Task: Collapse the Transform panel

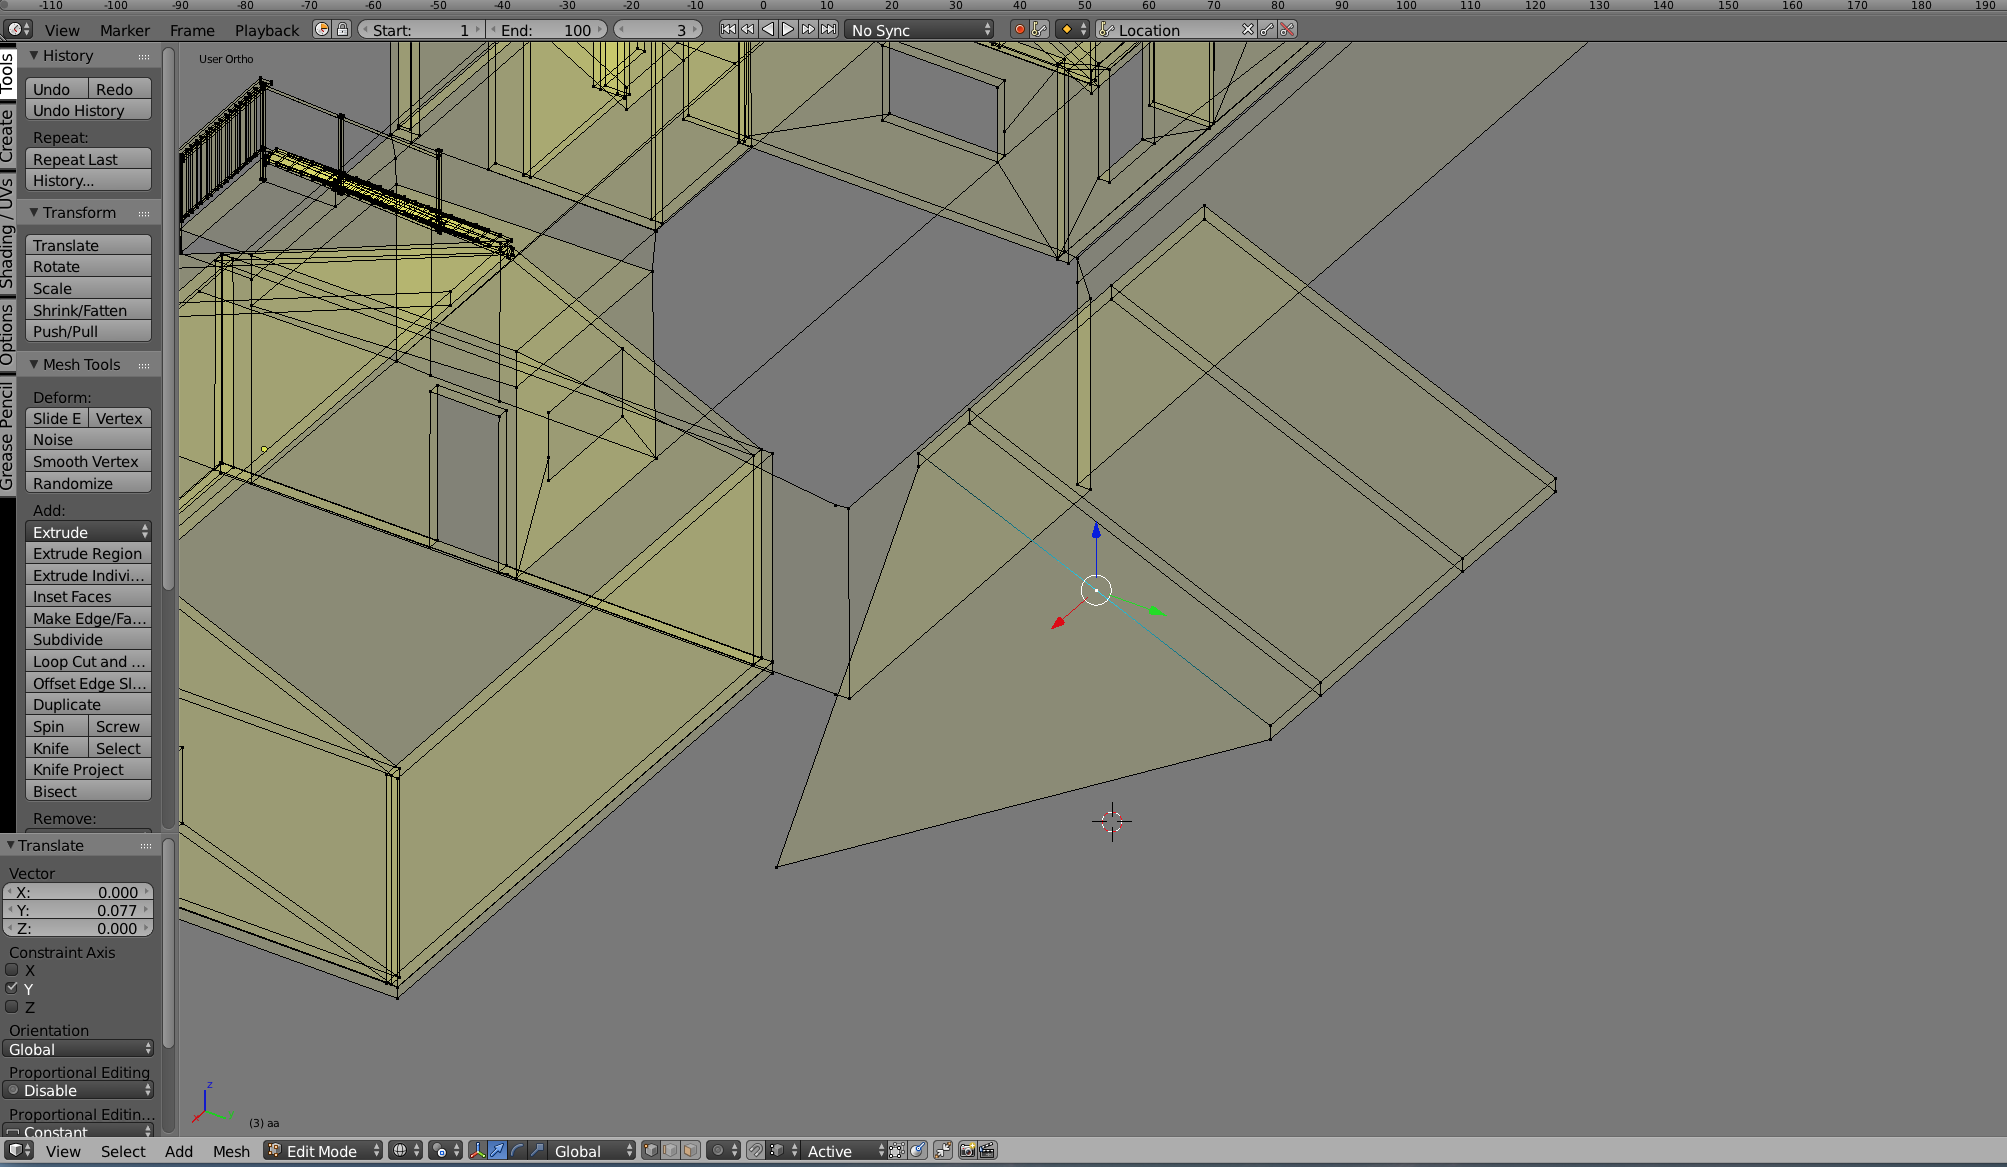Action: click(34, 213)
